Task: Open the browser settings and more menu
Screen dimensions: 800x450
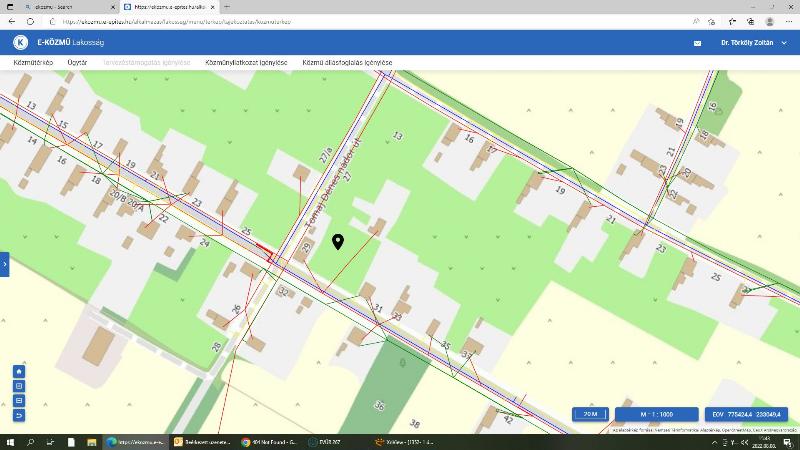Action: click(789, 22)
